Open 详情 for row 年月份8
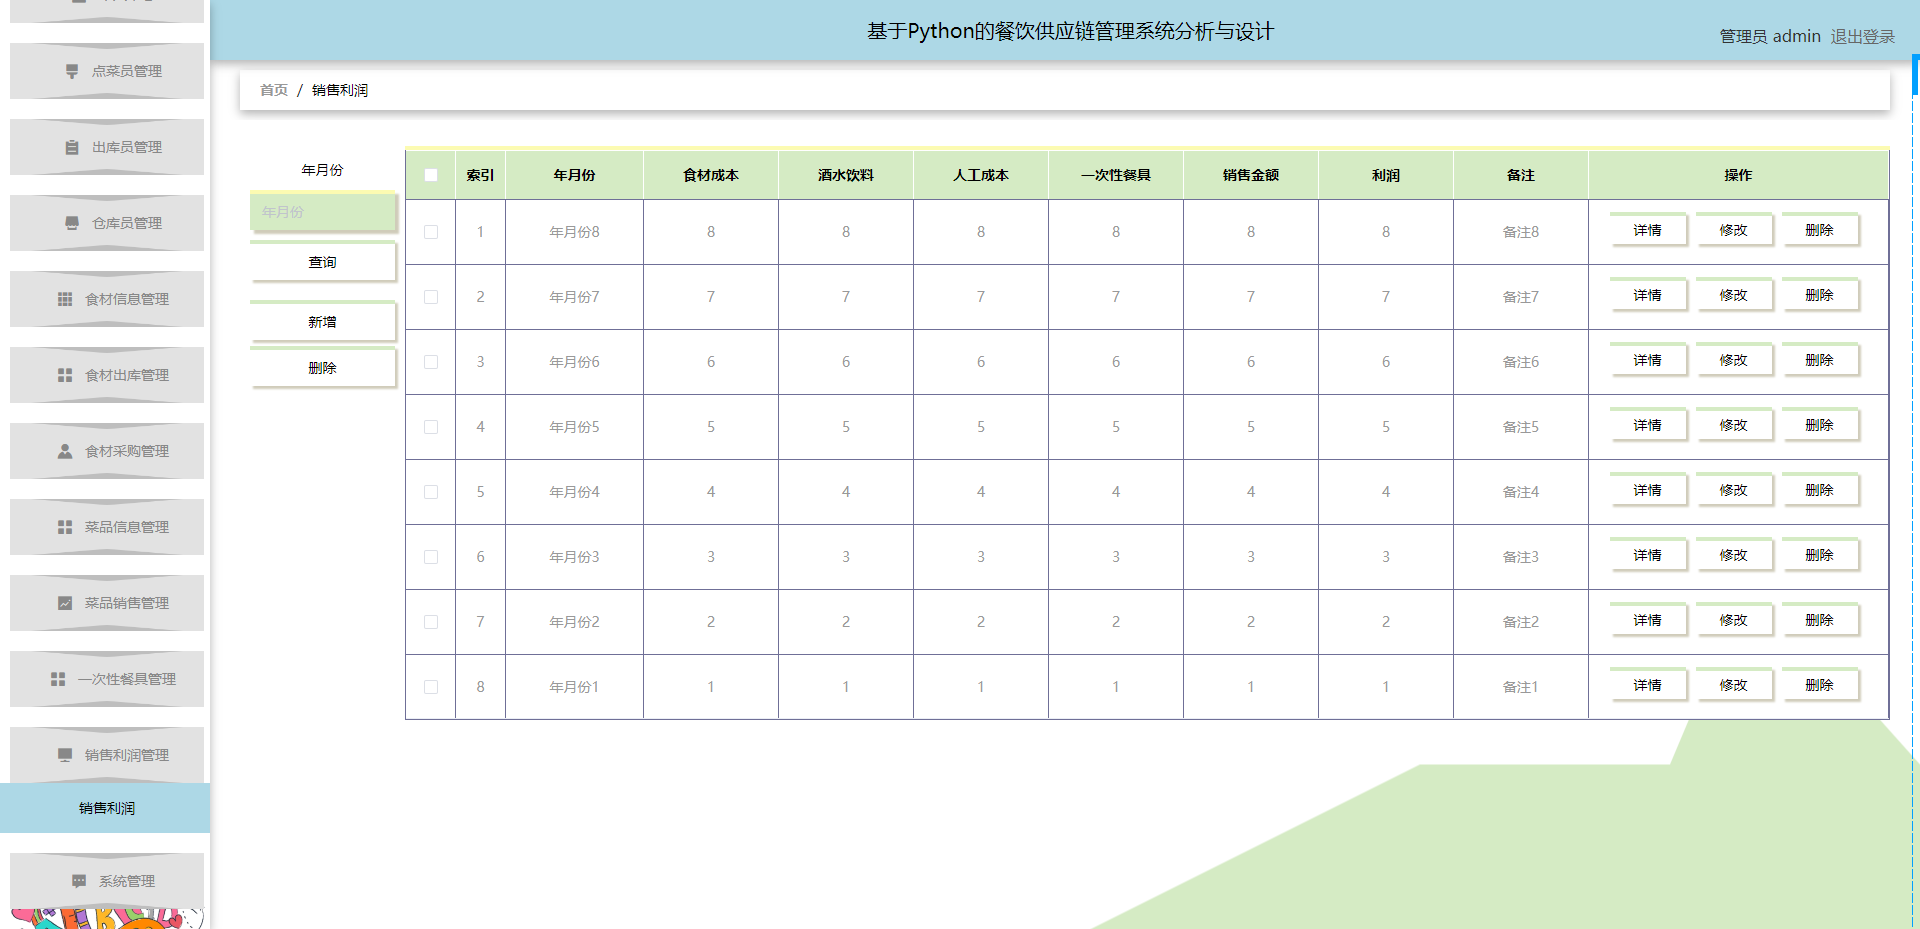This screenshot has width=1920, height=929. 1648,230
